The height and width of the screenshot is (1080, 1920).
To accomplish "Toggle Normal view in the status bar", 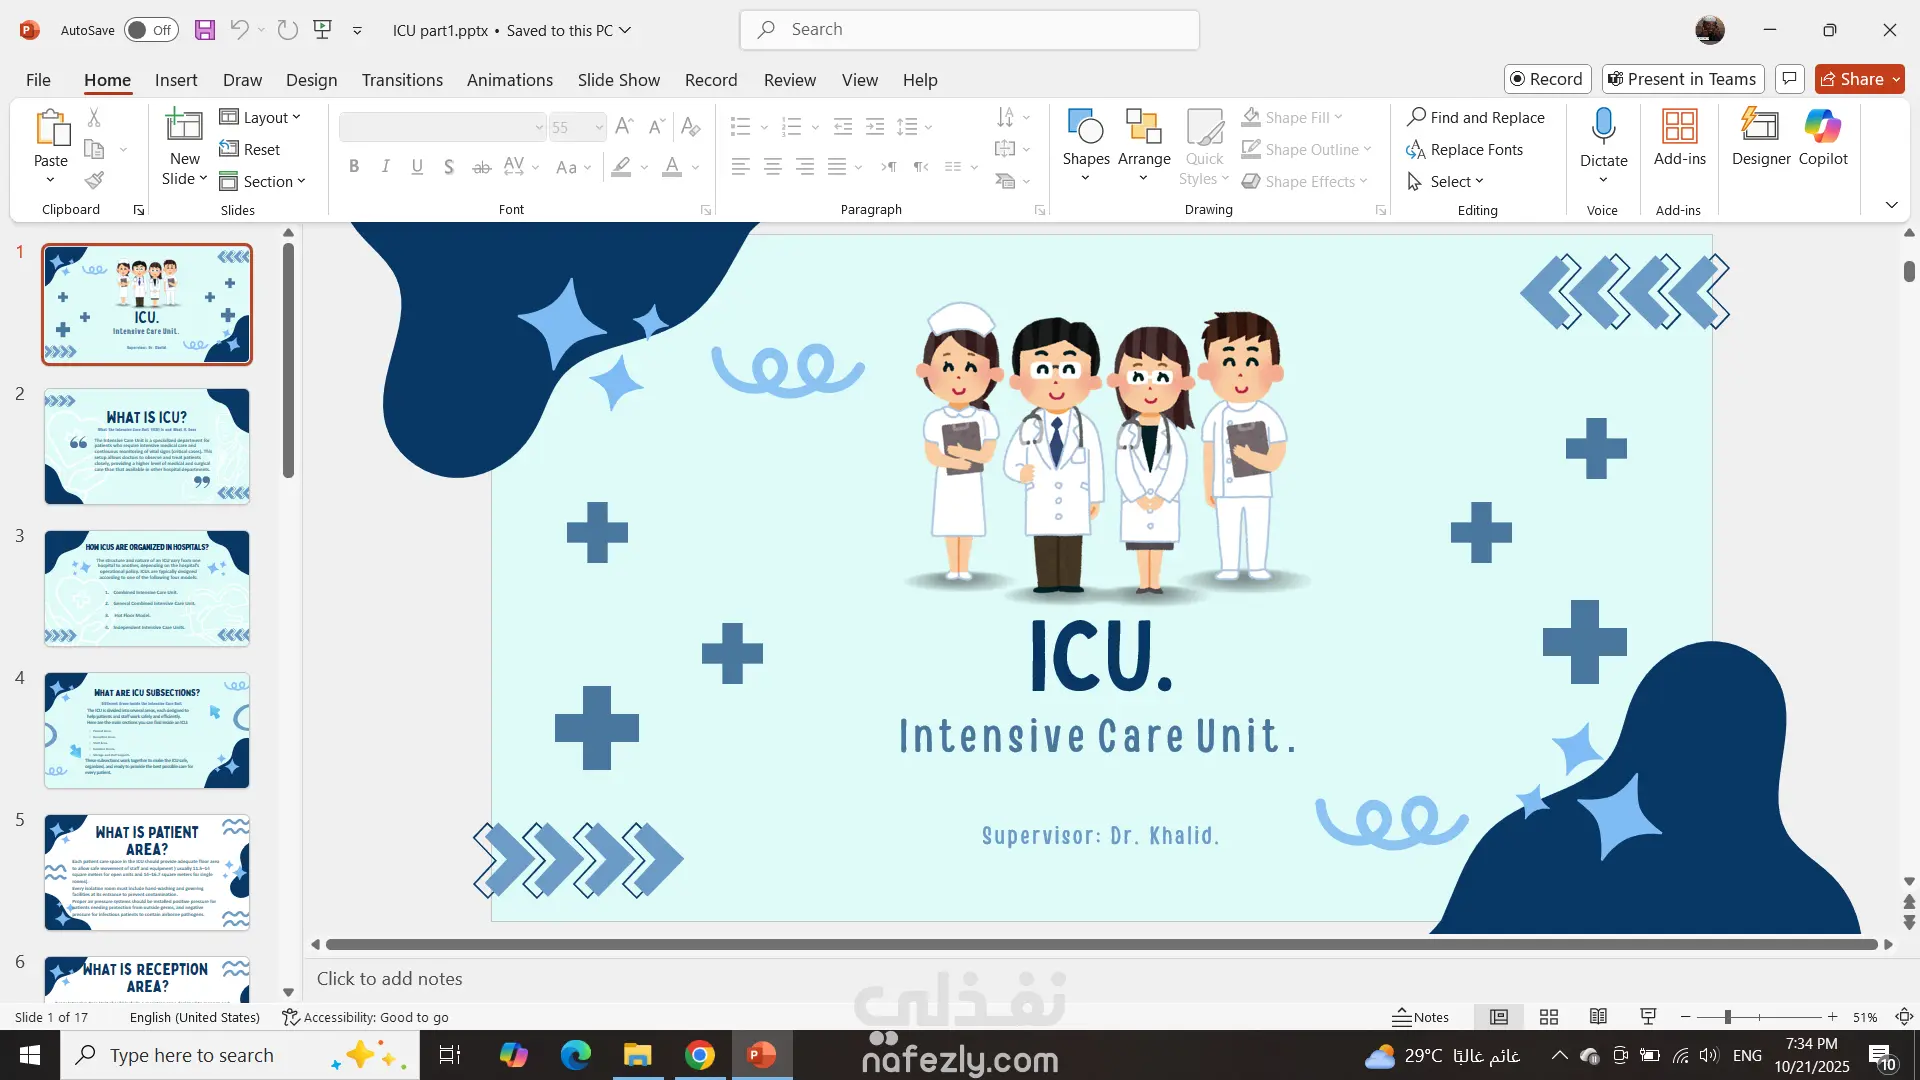I will 1499,1017.
